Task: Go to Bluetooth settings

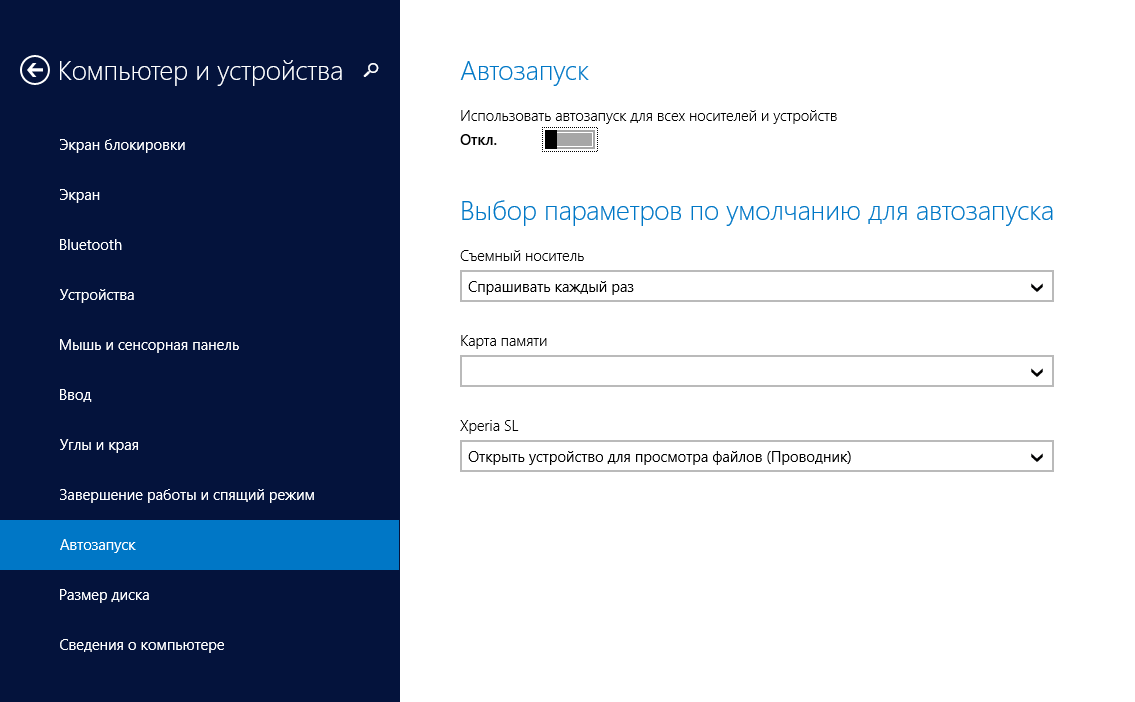Action: coord(91,245)
